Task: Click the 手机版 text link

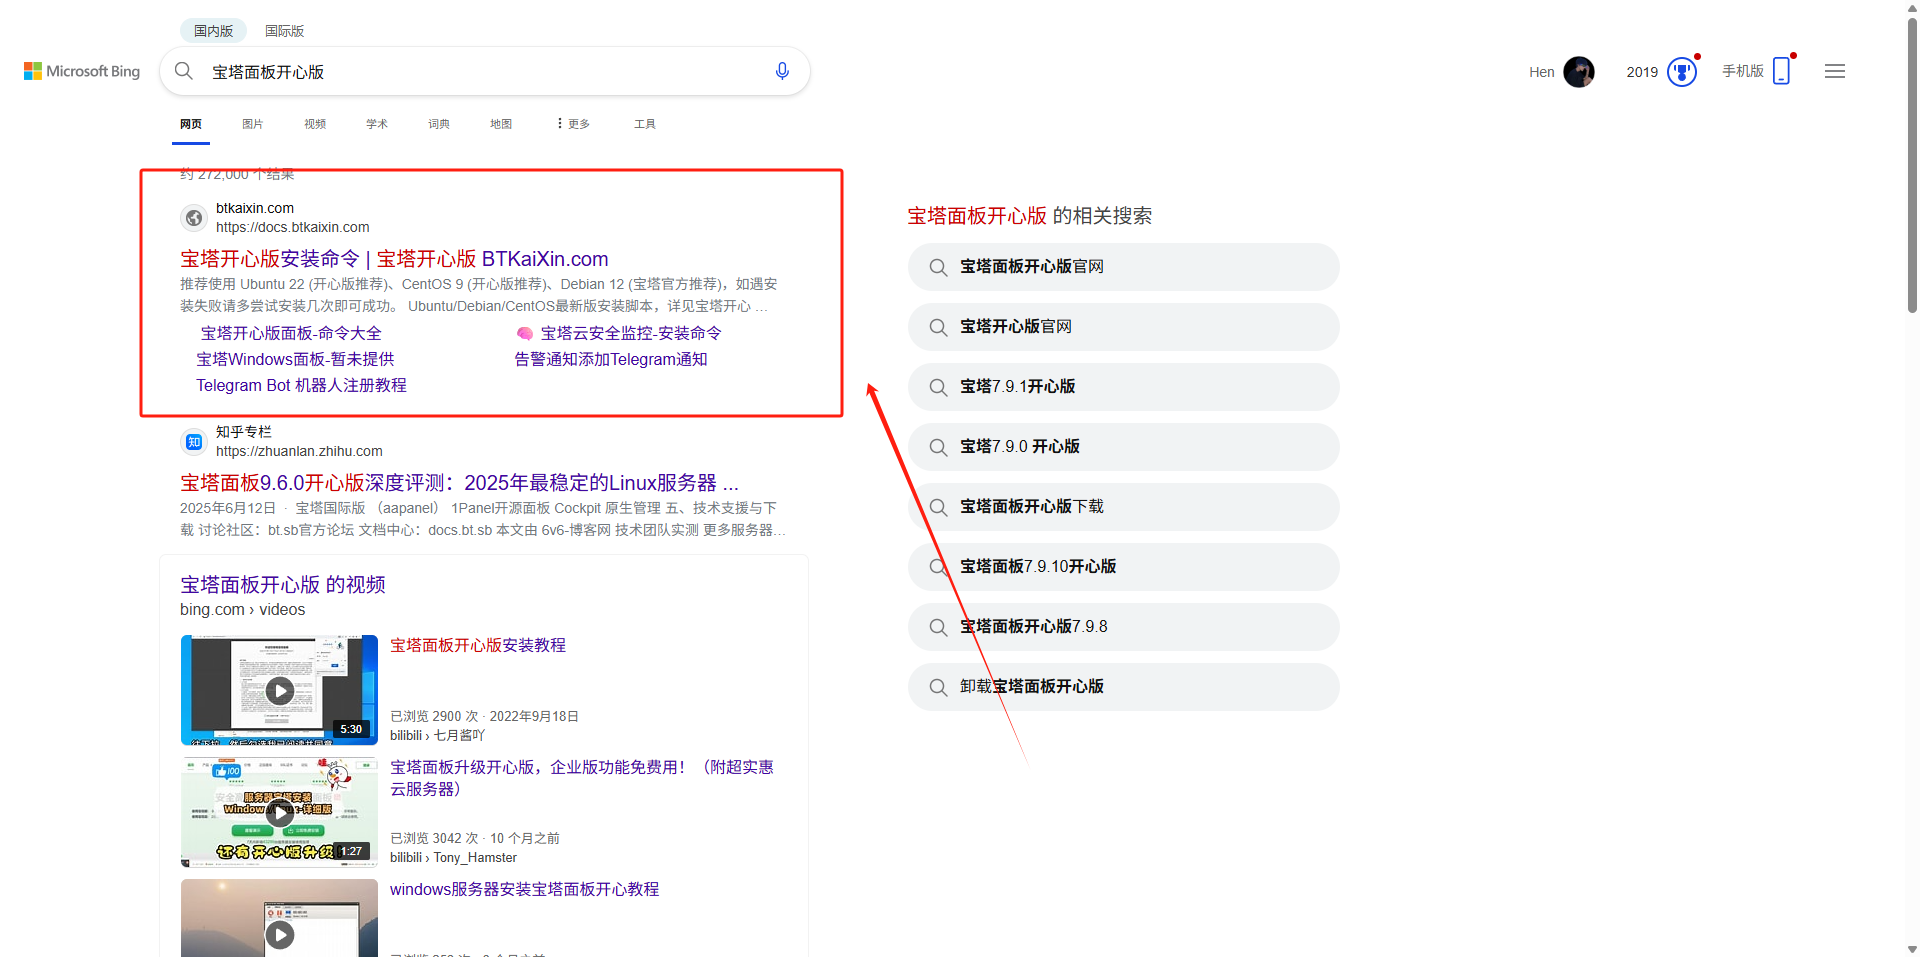Action: pos(1743,71)
